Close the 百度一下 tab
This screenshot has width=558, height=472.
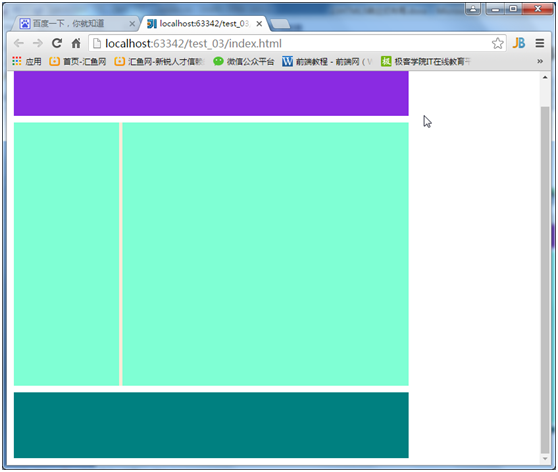coord(132,24)
